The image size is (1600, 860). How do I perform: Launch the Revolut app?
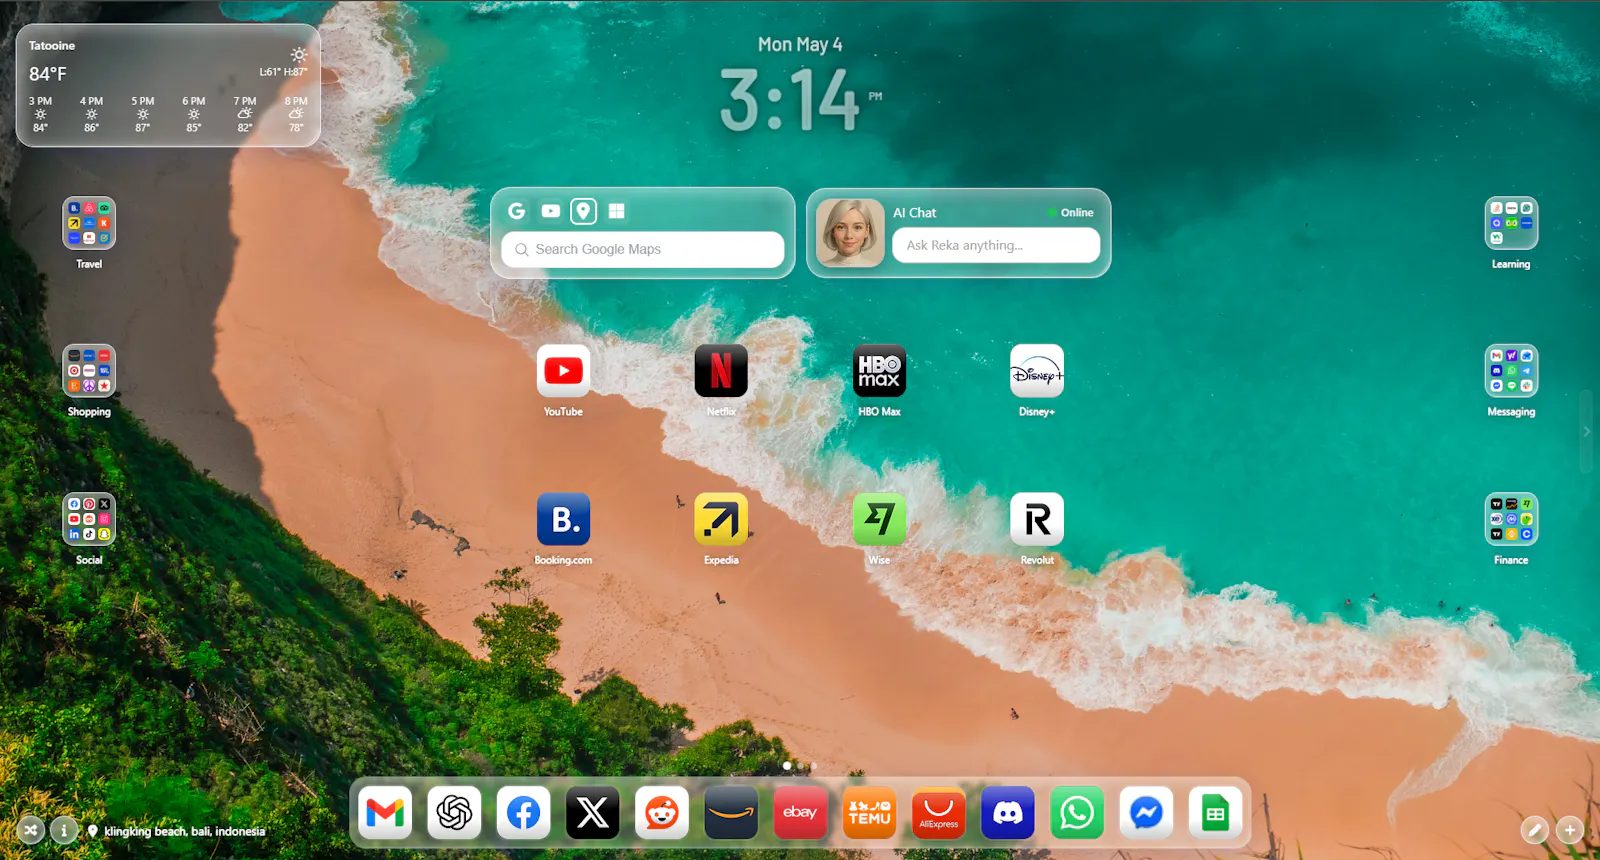(x=1037, y=519)
